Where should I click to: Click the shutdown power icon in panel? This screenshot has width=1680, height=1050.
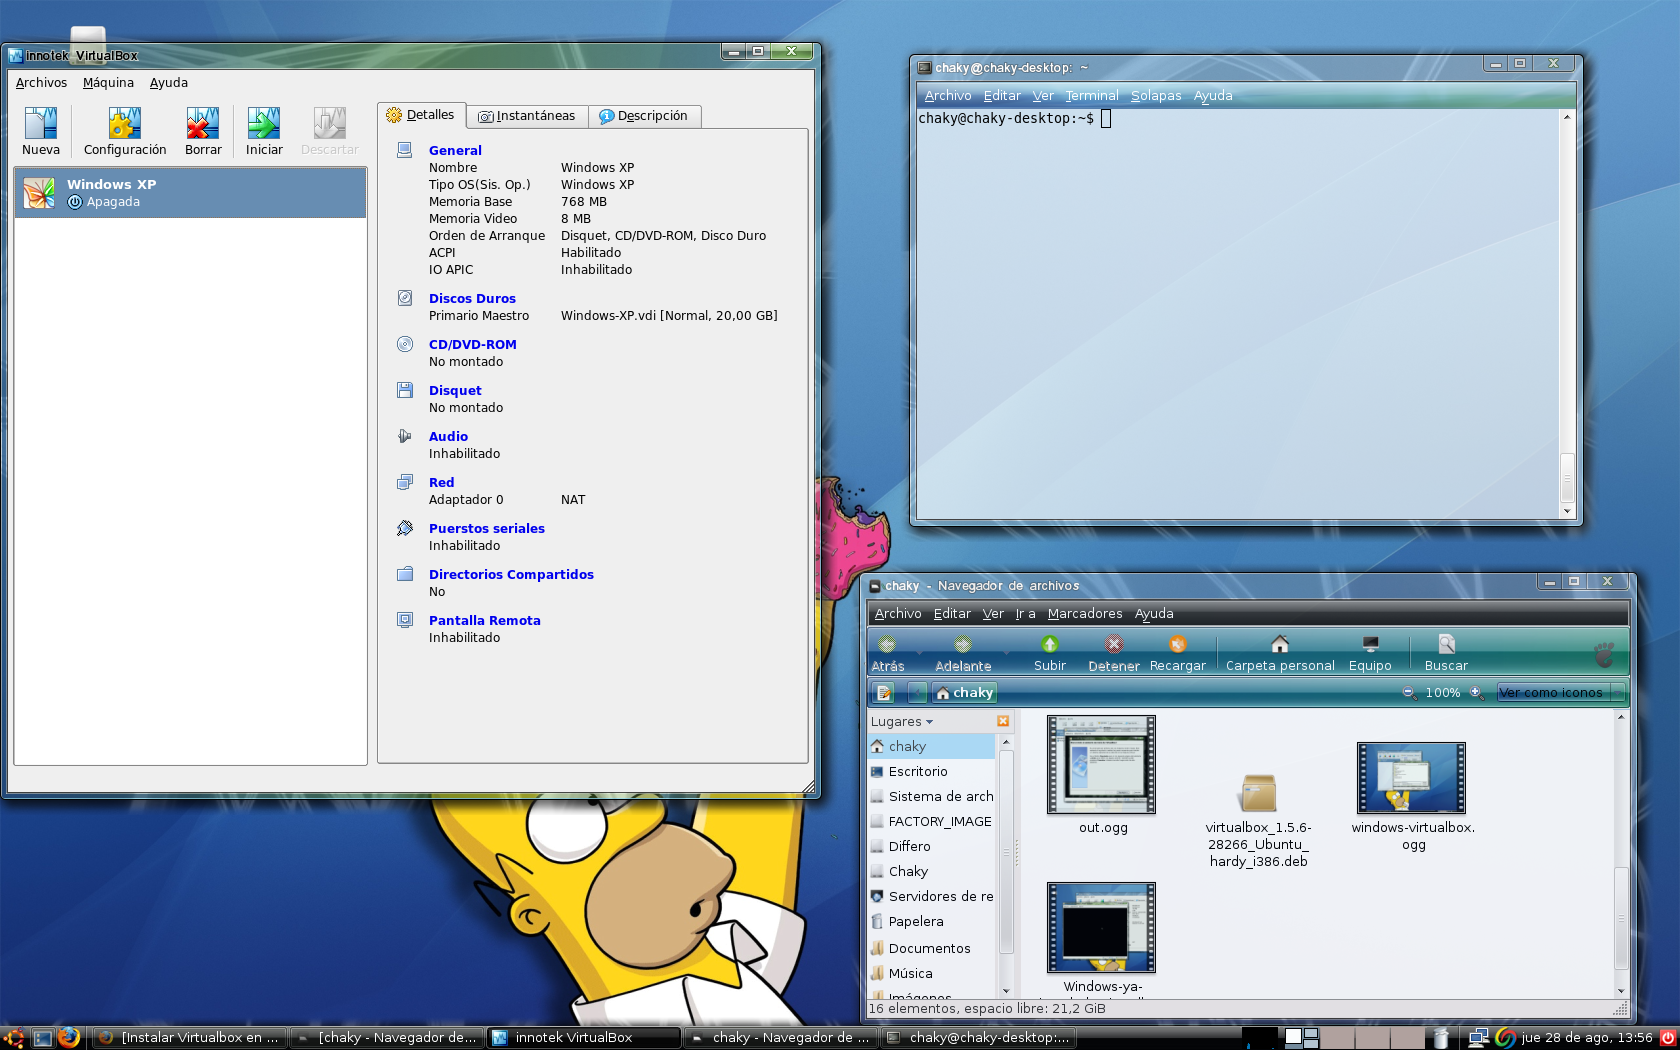pos(1667,1038)
